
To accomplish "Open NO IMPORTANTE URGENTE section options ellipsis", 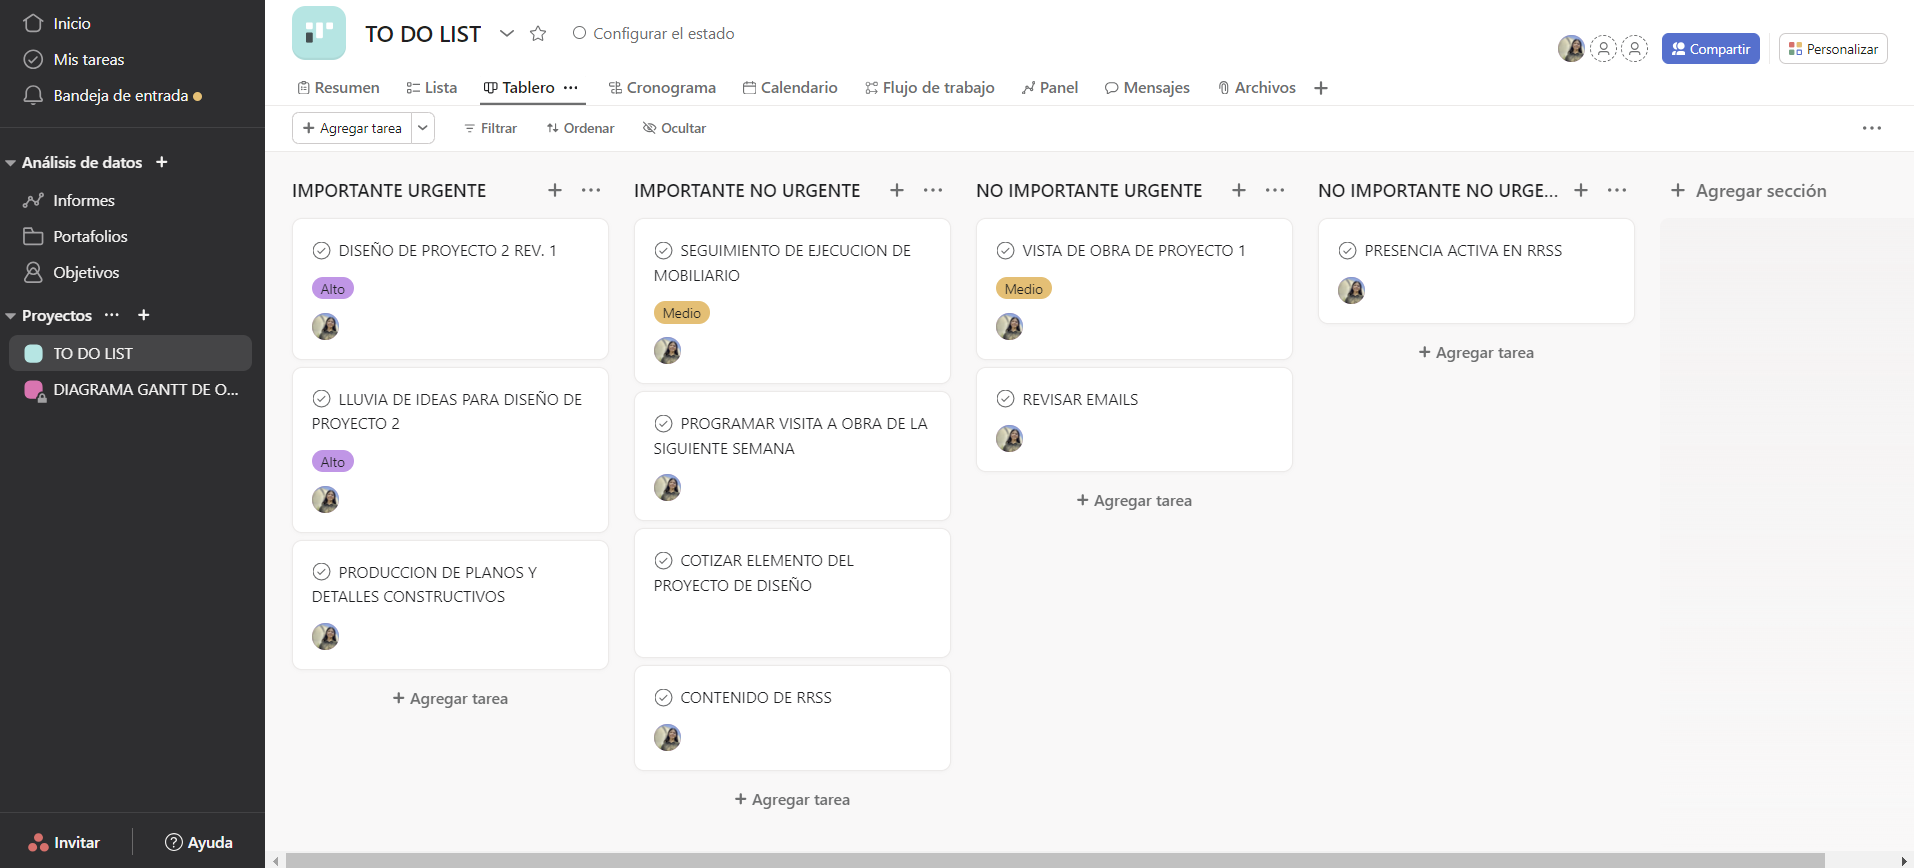I will pos(1275,190).
